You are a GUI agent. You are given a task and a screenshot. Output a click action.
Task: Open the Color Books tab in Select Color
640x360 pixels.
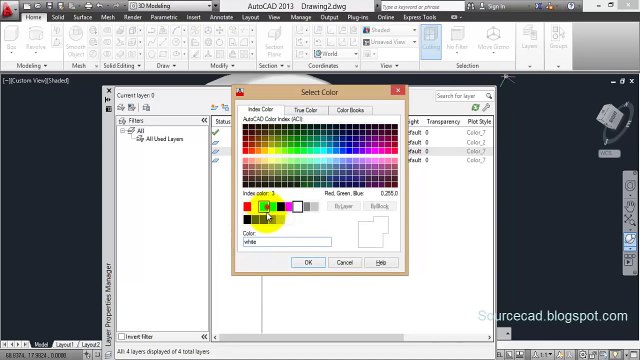[x=350, y=110]
